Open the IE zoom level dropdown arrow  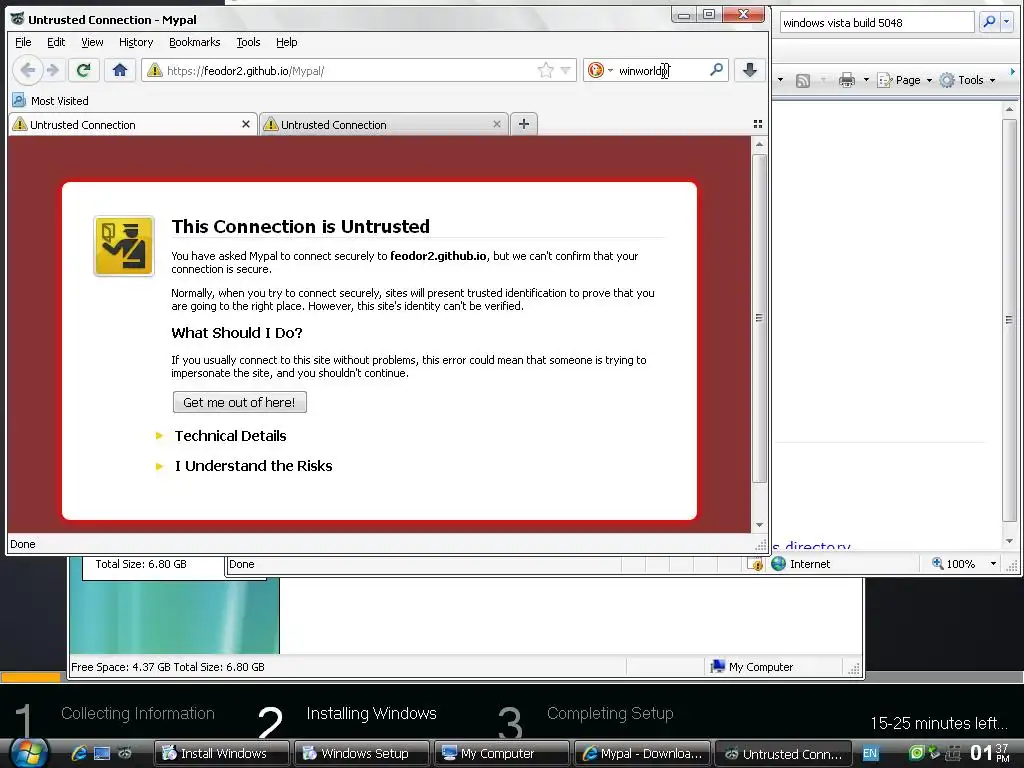(993, 564)
